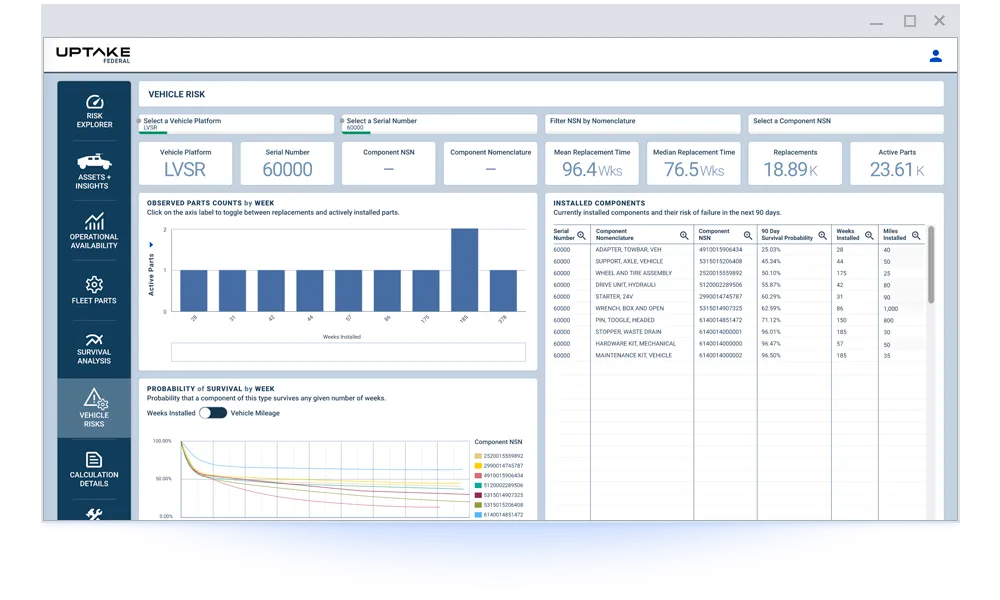This screenshot has height=600, width=1000.
Task: Select the ADAPTER, TOWBAR, VEH row
Action: (x=738, y=250)
